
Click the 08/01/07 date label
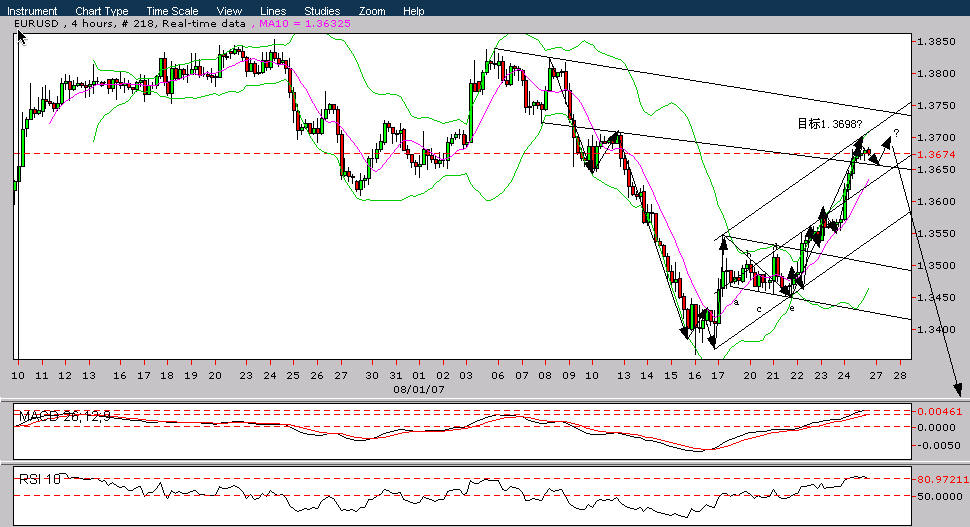coord(419,390)
